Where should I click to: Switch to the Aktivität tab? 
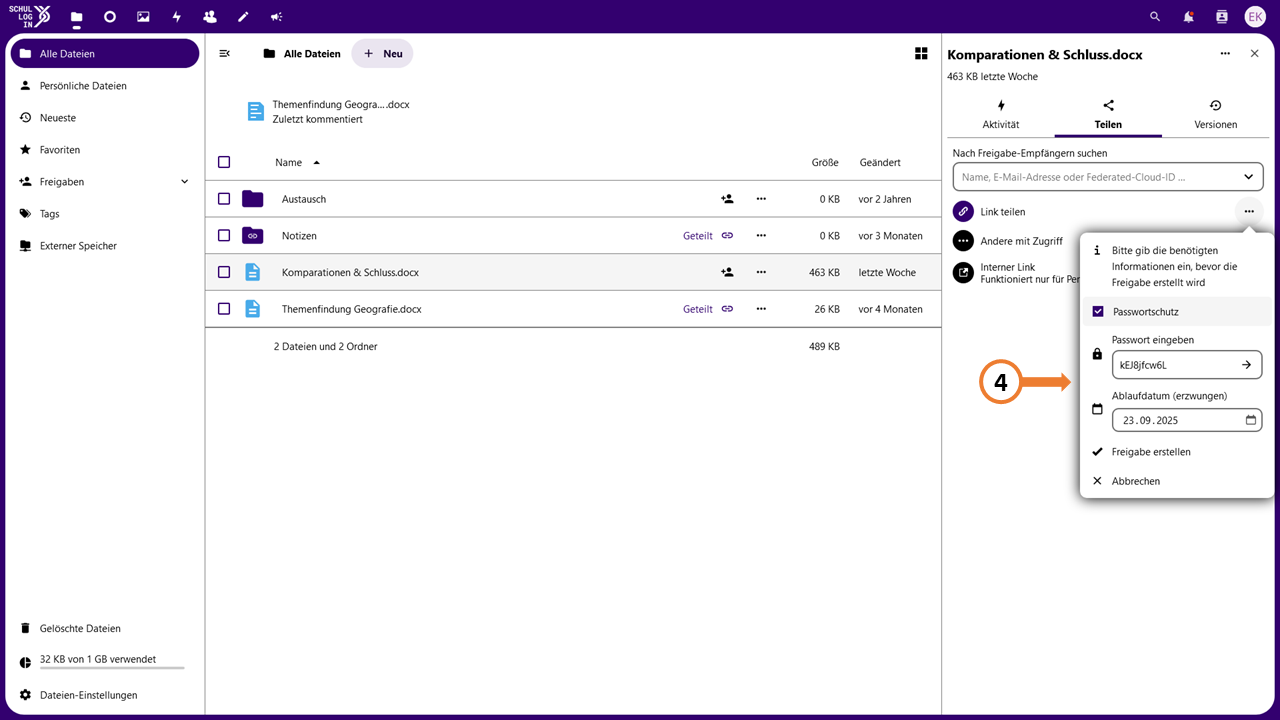pos(1001,115)
